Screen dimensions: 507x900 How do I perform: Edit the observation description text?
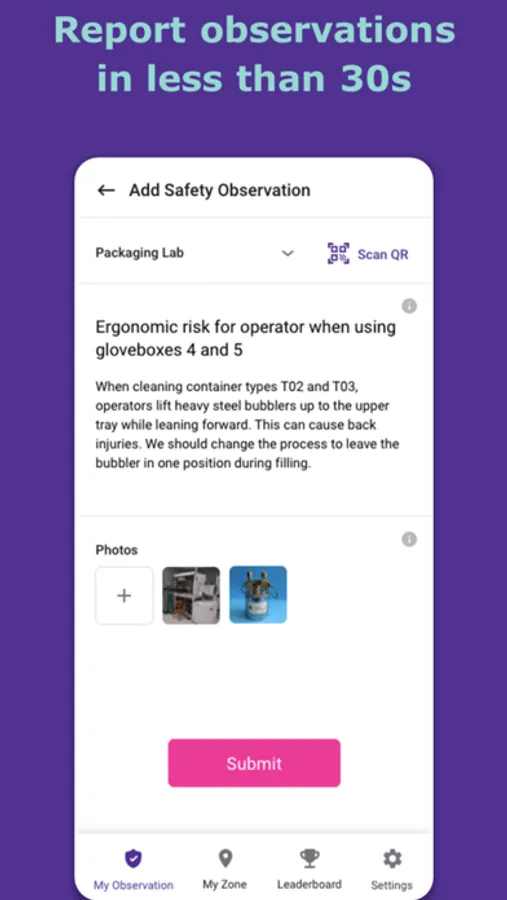(x=247, y=425)
